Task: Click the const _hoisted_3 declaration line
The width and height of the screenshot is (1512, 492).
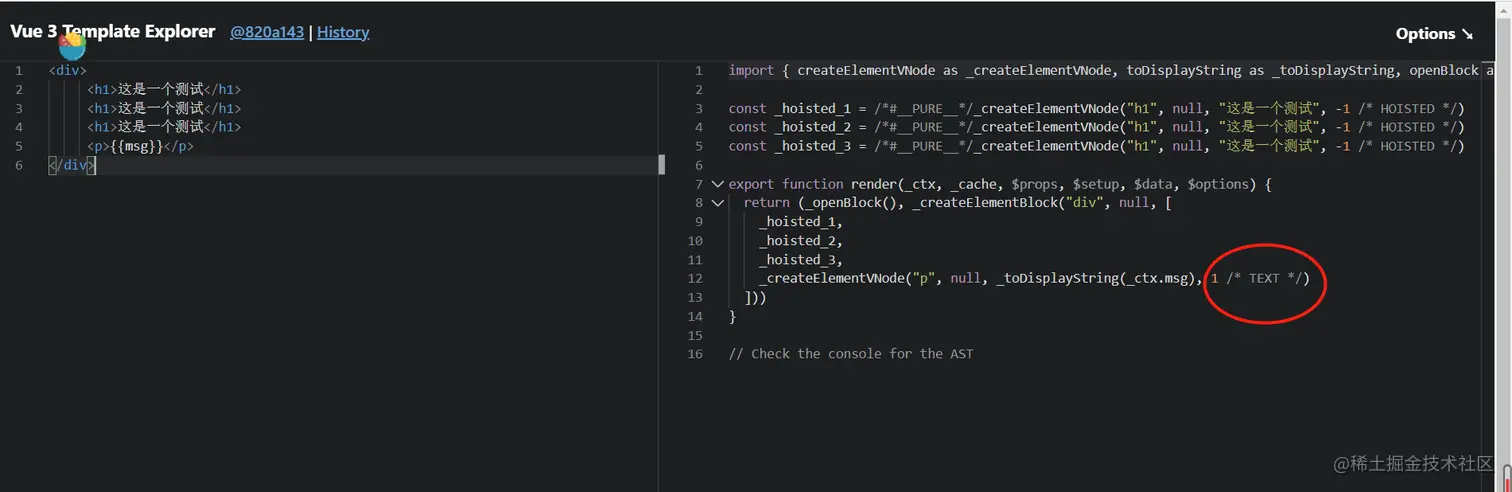Action: click(1096, 146)
